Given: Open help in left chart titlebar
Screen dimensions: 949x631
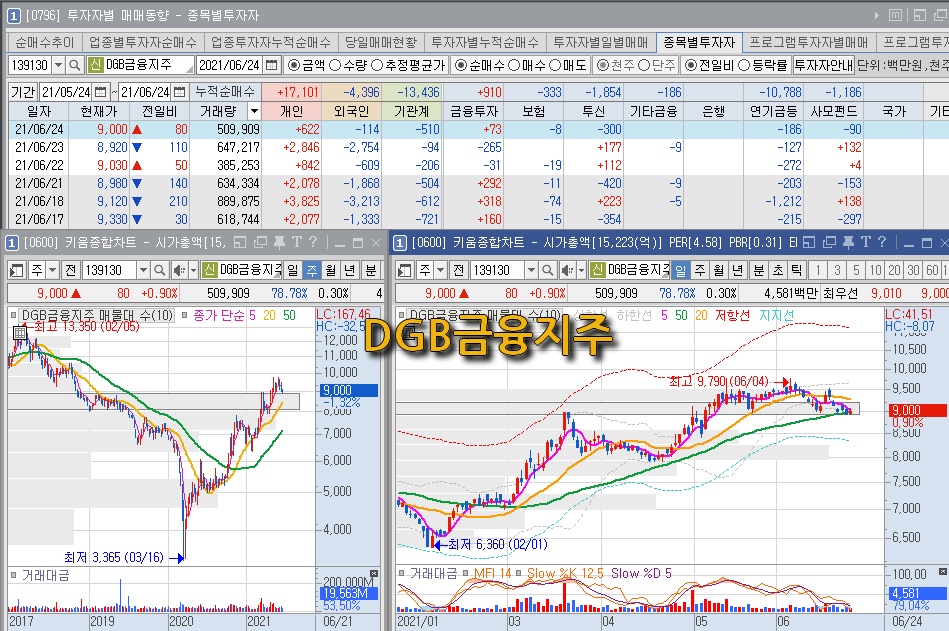Looking at the screenshot, I should point(312,243).
